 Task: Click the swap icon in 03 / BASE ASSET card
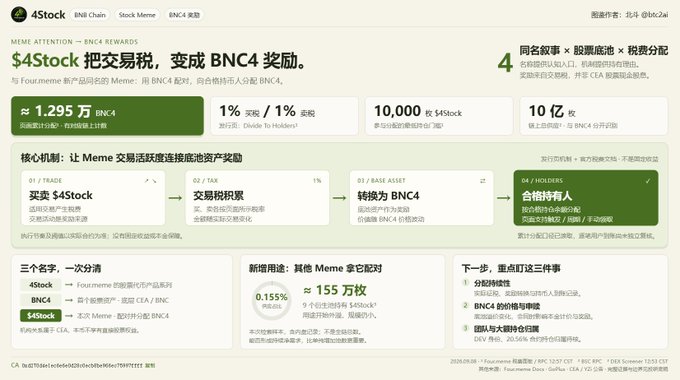483,180
